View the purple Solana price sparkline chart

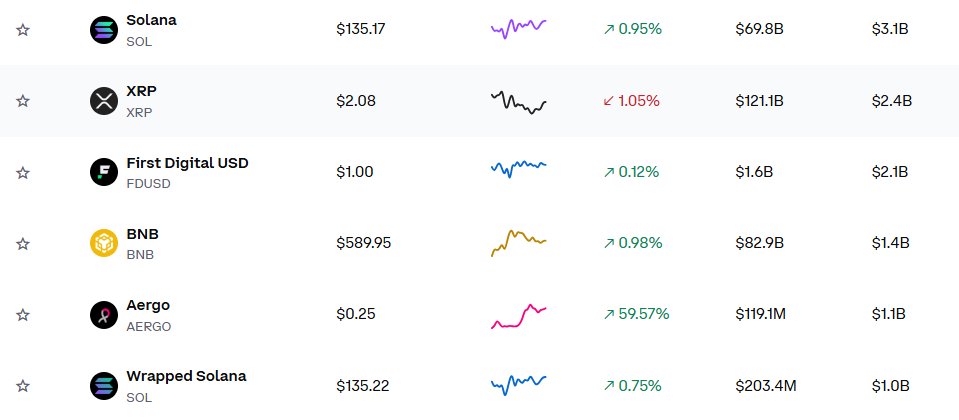click(x=518, y=28)
